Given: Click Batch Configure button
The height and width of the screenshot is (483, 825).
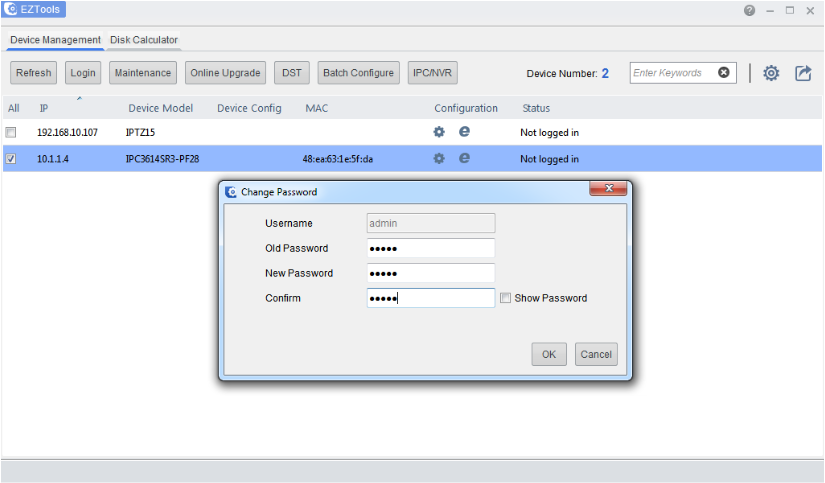Looking at the screenshot, I should 358,73.
